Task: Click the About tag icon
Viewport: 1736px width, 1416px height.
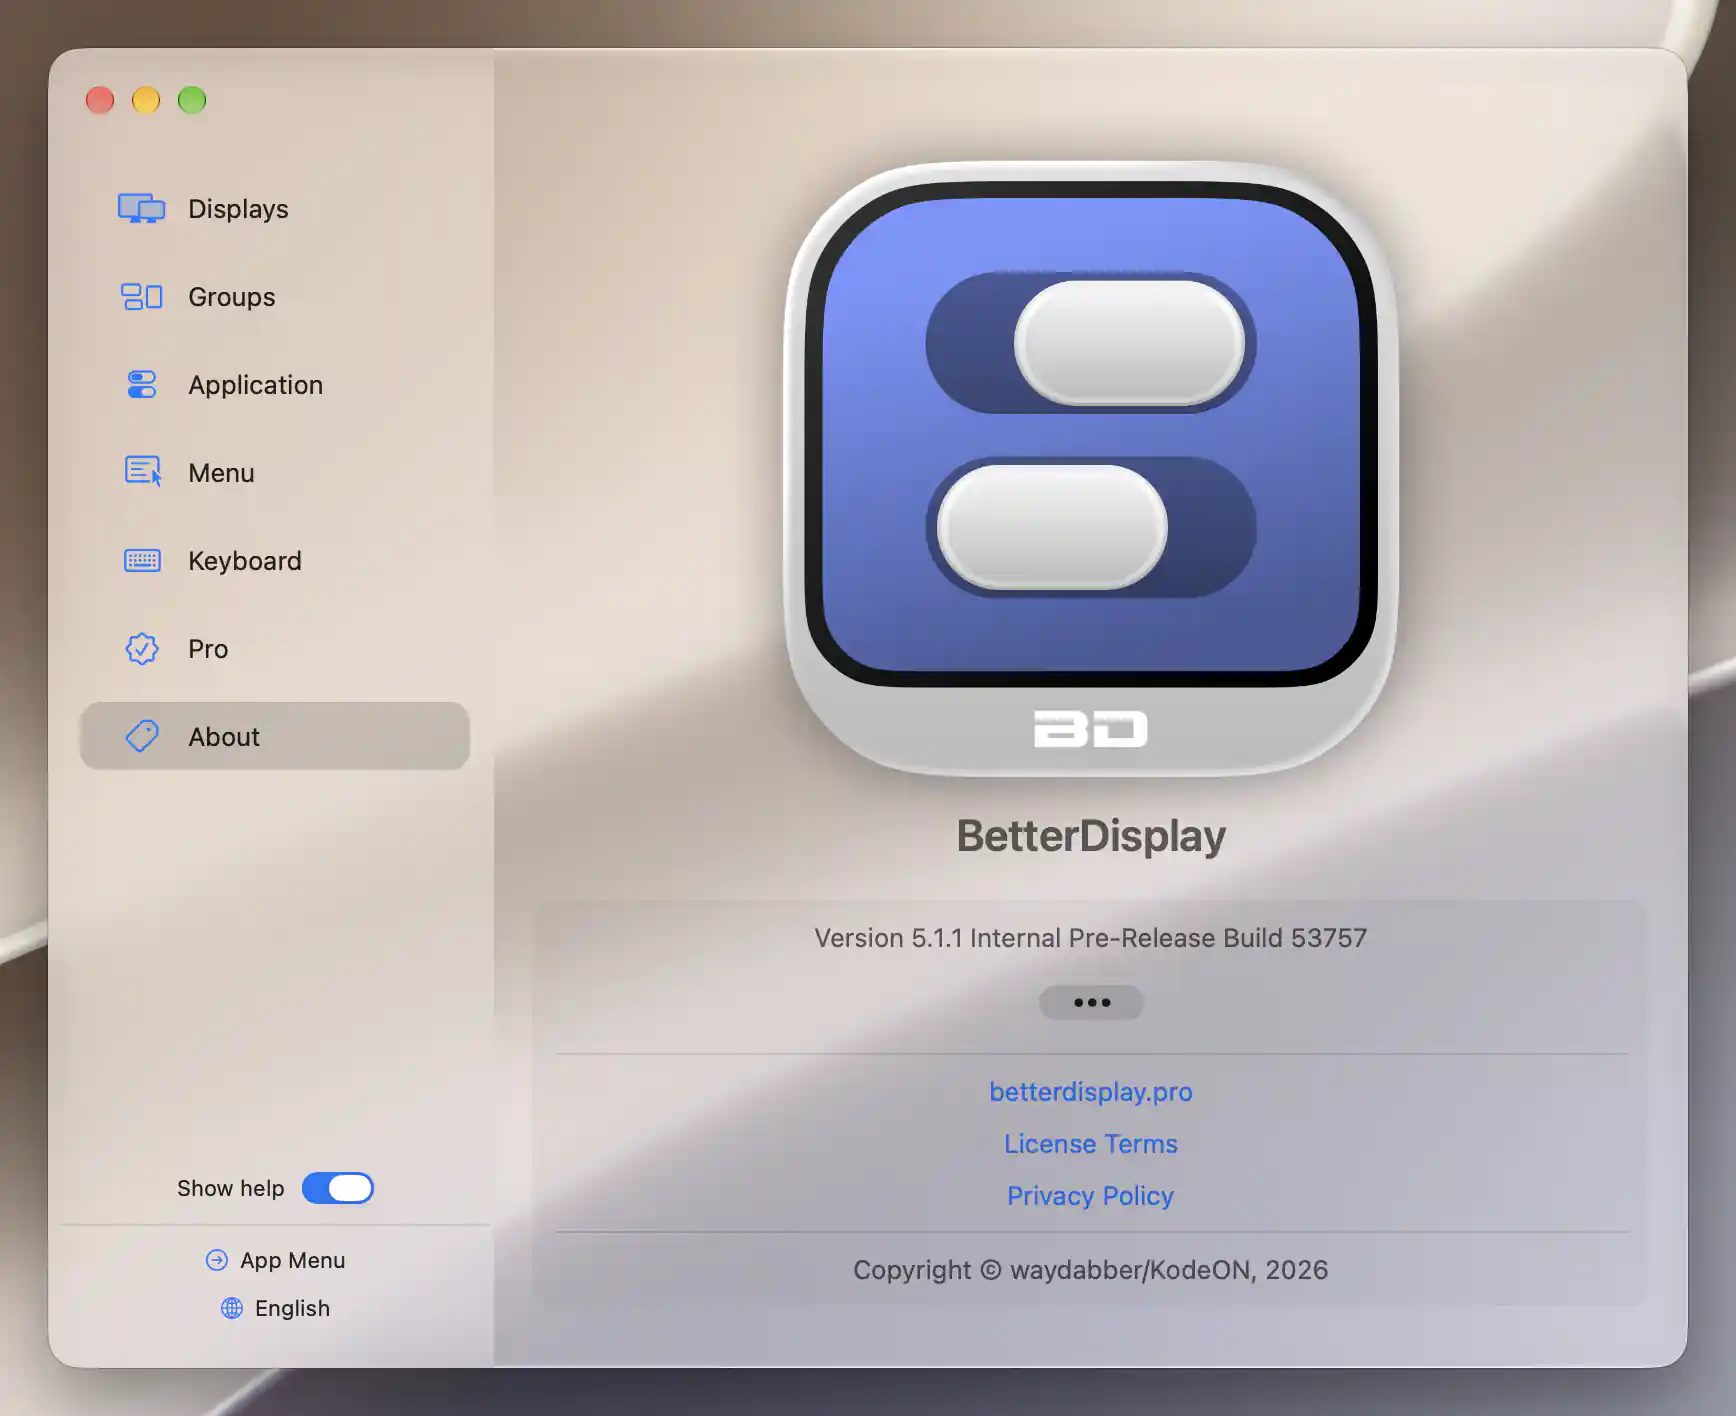Action: (141, 736)
